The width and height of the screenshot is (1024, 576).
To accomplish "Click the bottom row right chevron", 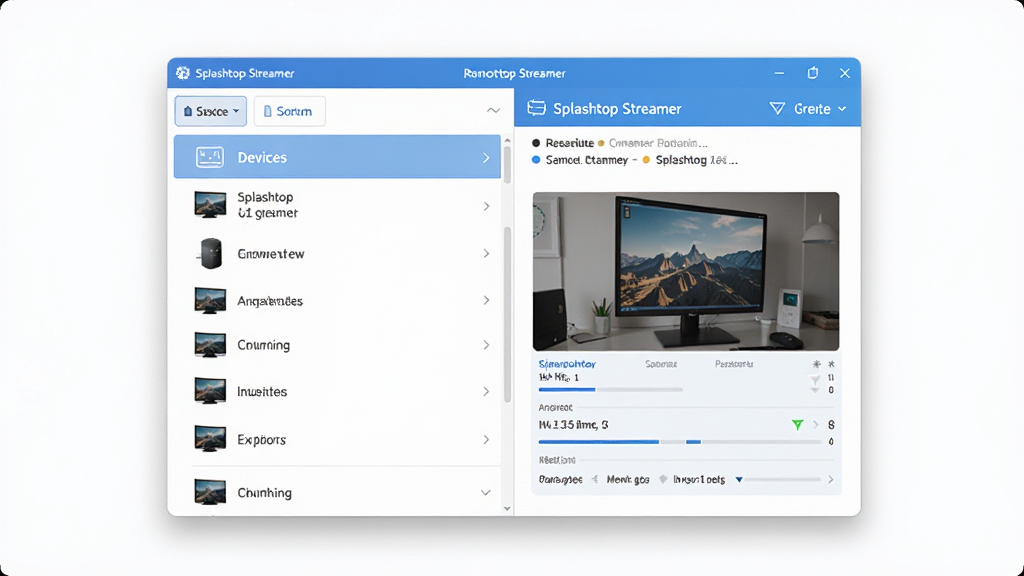I will click(x=831, y=479).
